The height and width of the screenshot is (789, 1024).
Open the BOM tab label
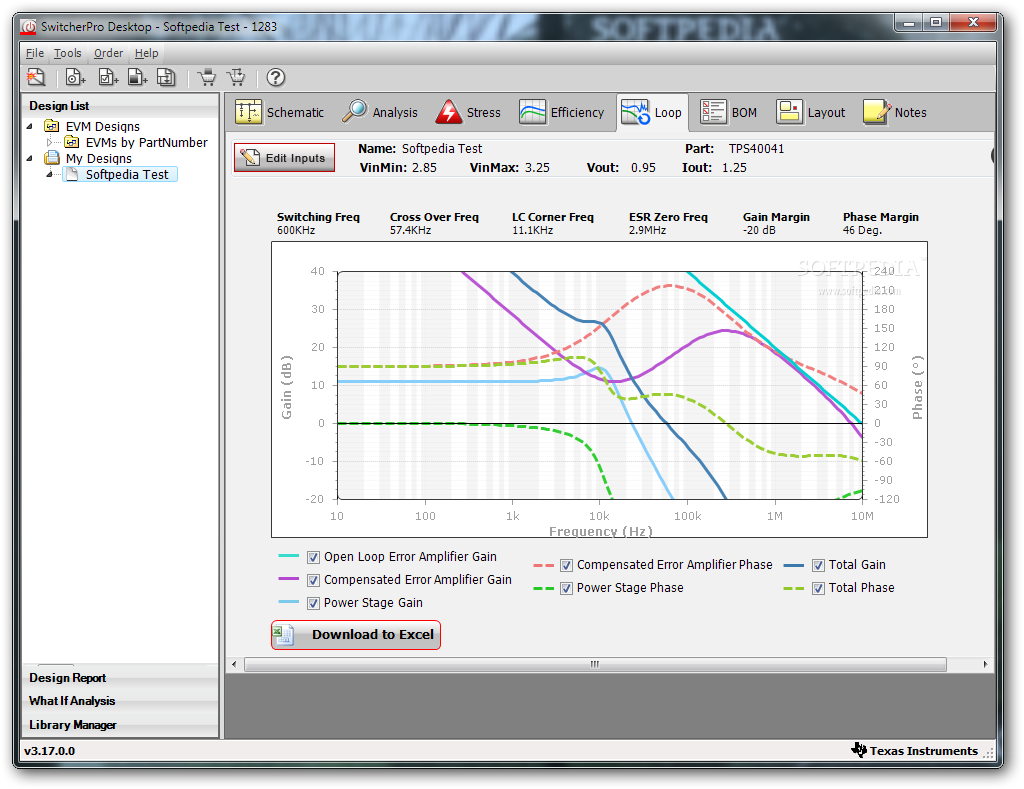(744, 112)
